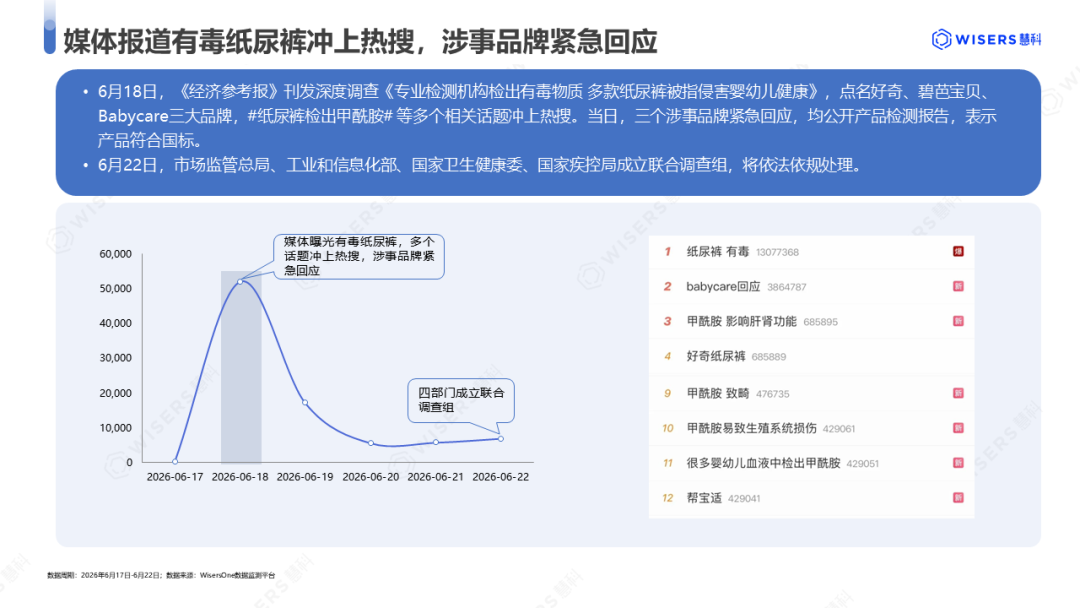Click the x-axis date label 2026-06-17
1080x608 pixels.
(x=175, y=476)
